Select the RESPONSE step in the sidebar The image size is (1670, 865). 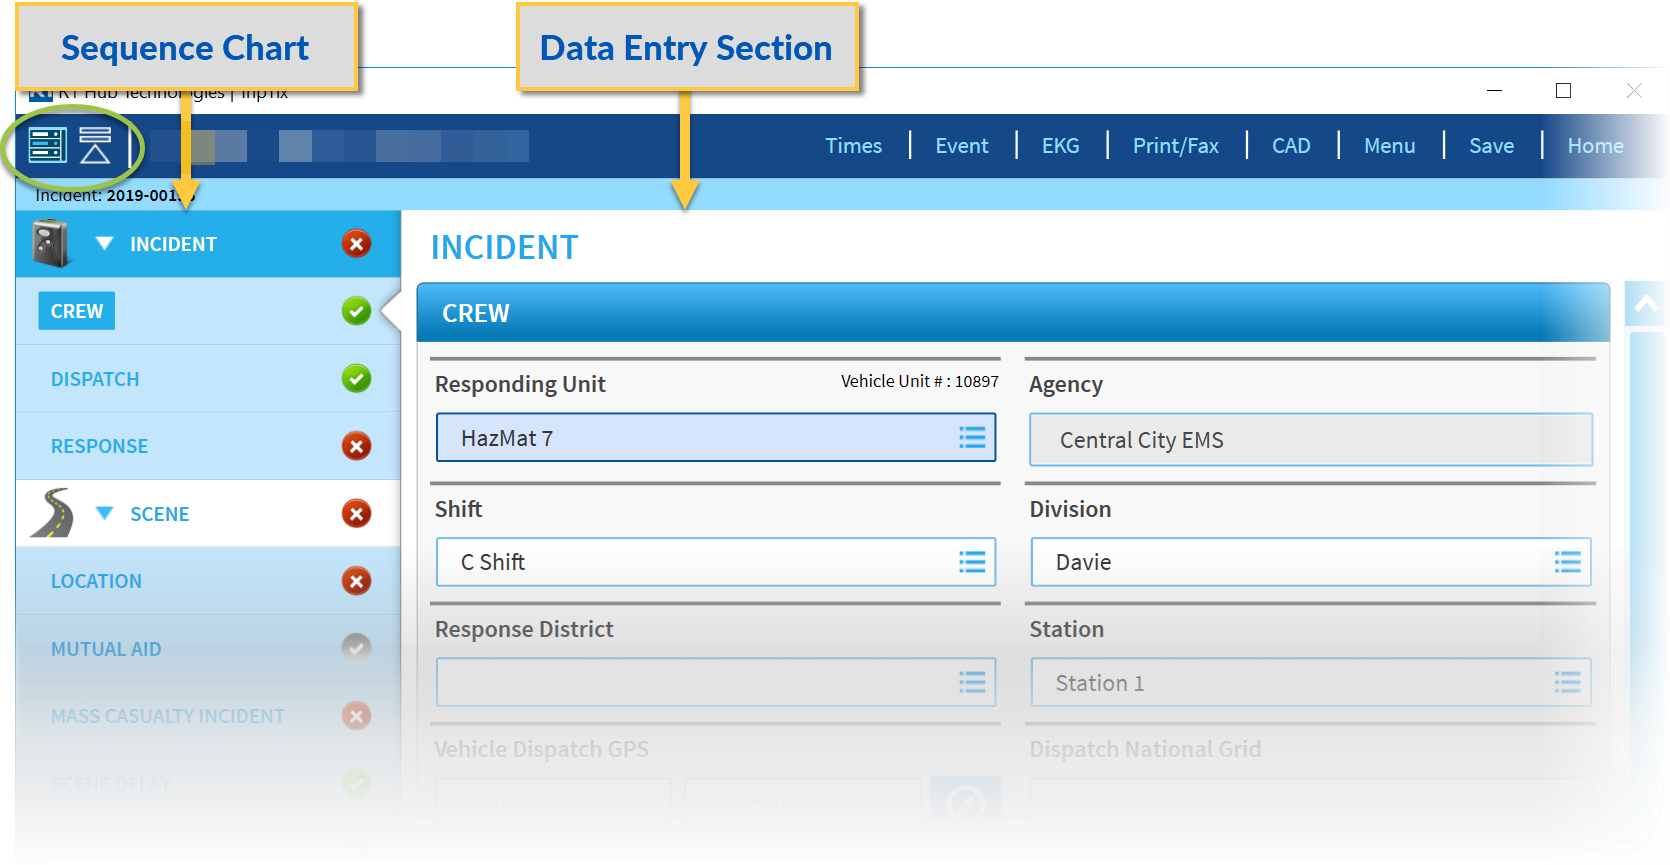point(99,446)
